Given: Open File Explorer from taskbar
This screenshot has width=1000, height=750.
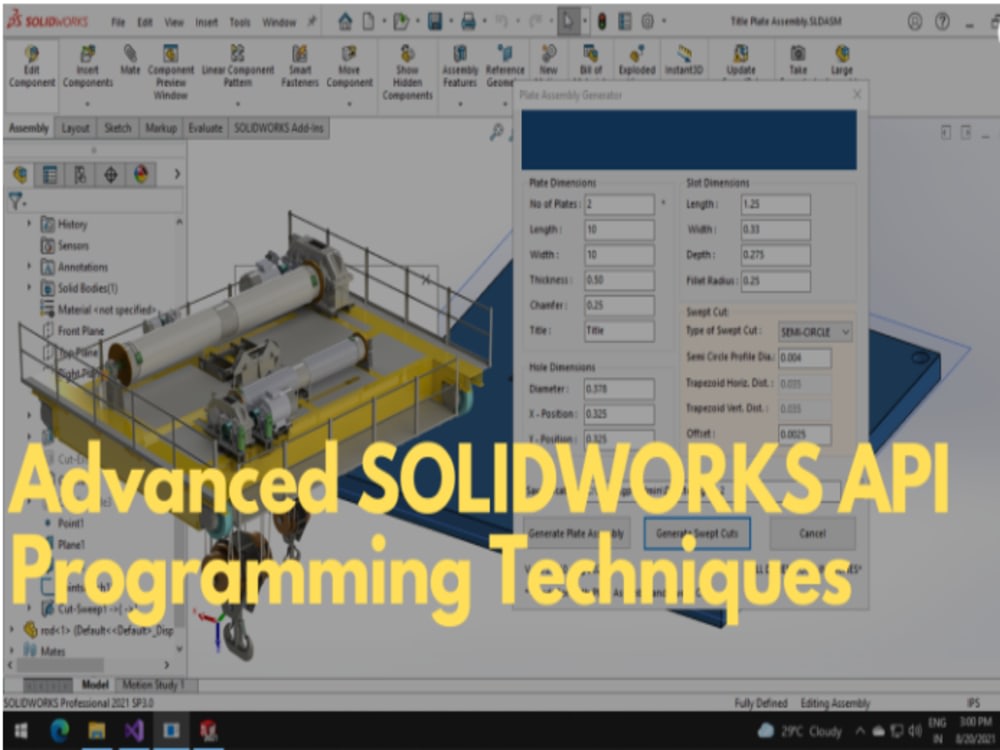Looking at the screenshot, I should [x=96, y=730].
